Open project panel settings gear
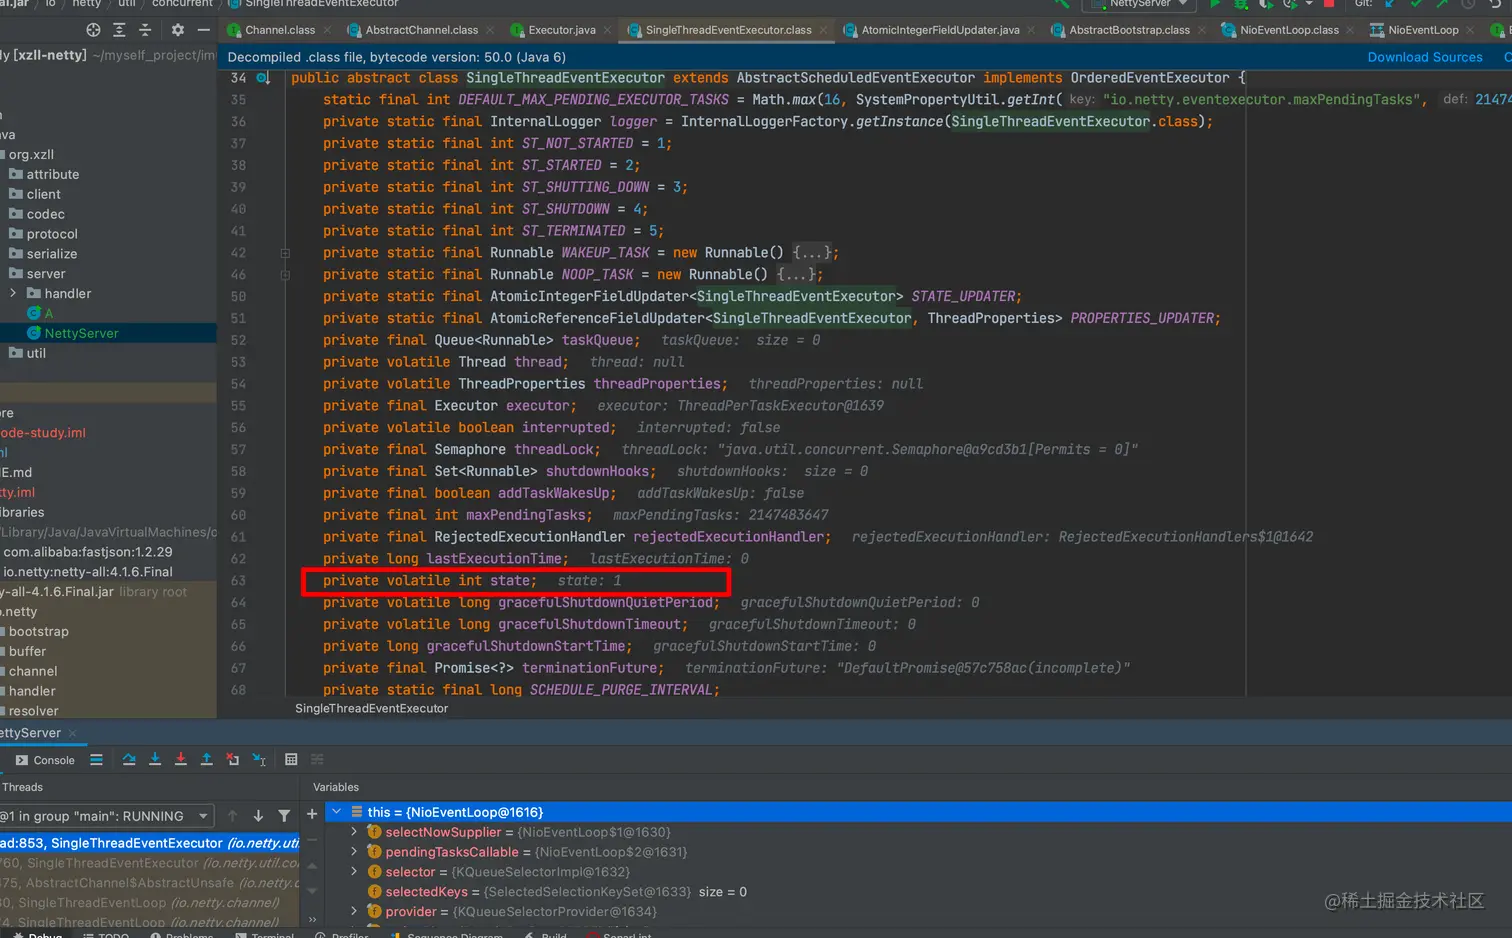This screenshot has width=1512, height=938. point(178,30)
